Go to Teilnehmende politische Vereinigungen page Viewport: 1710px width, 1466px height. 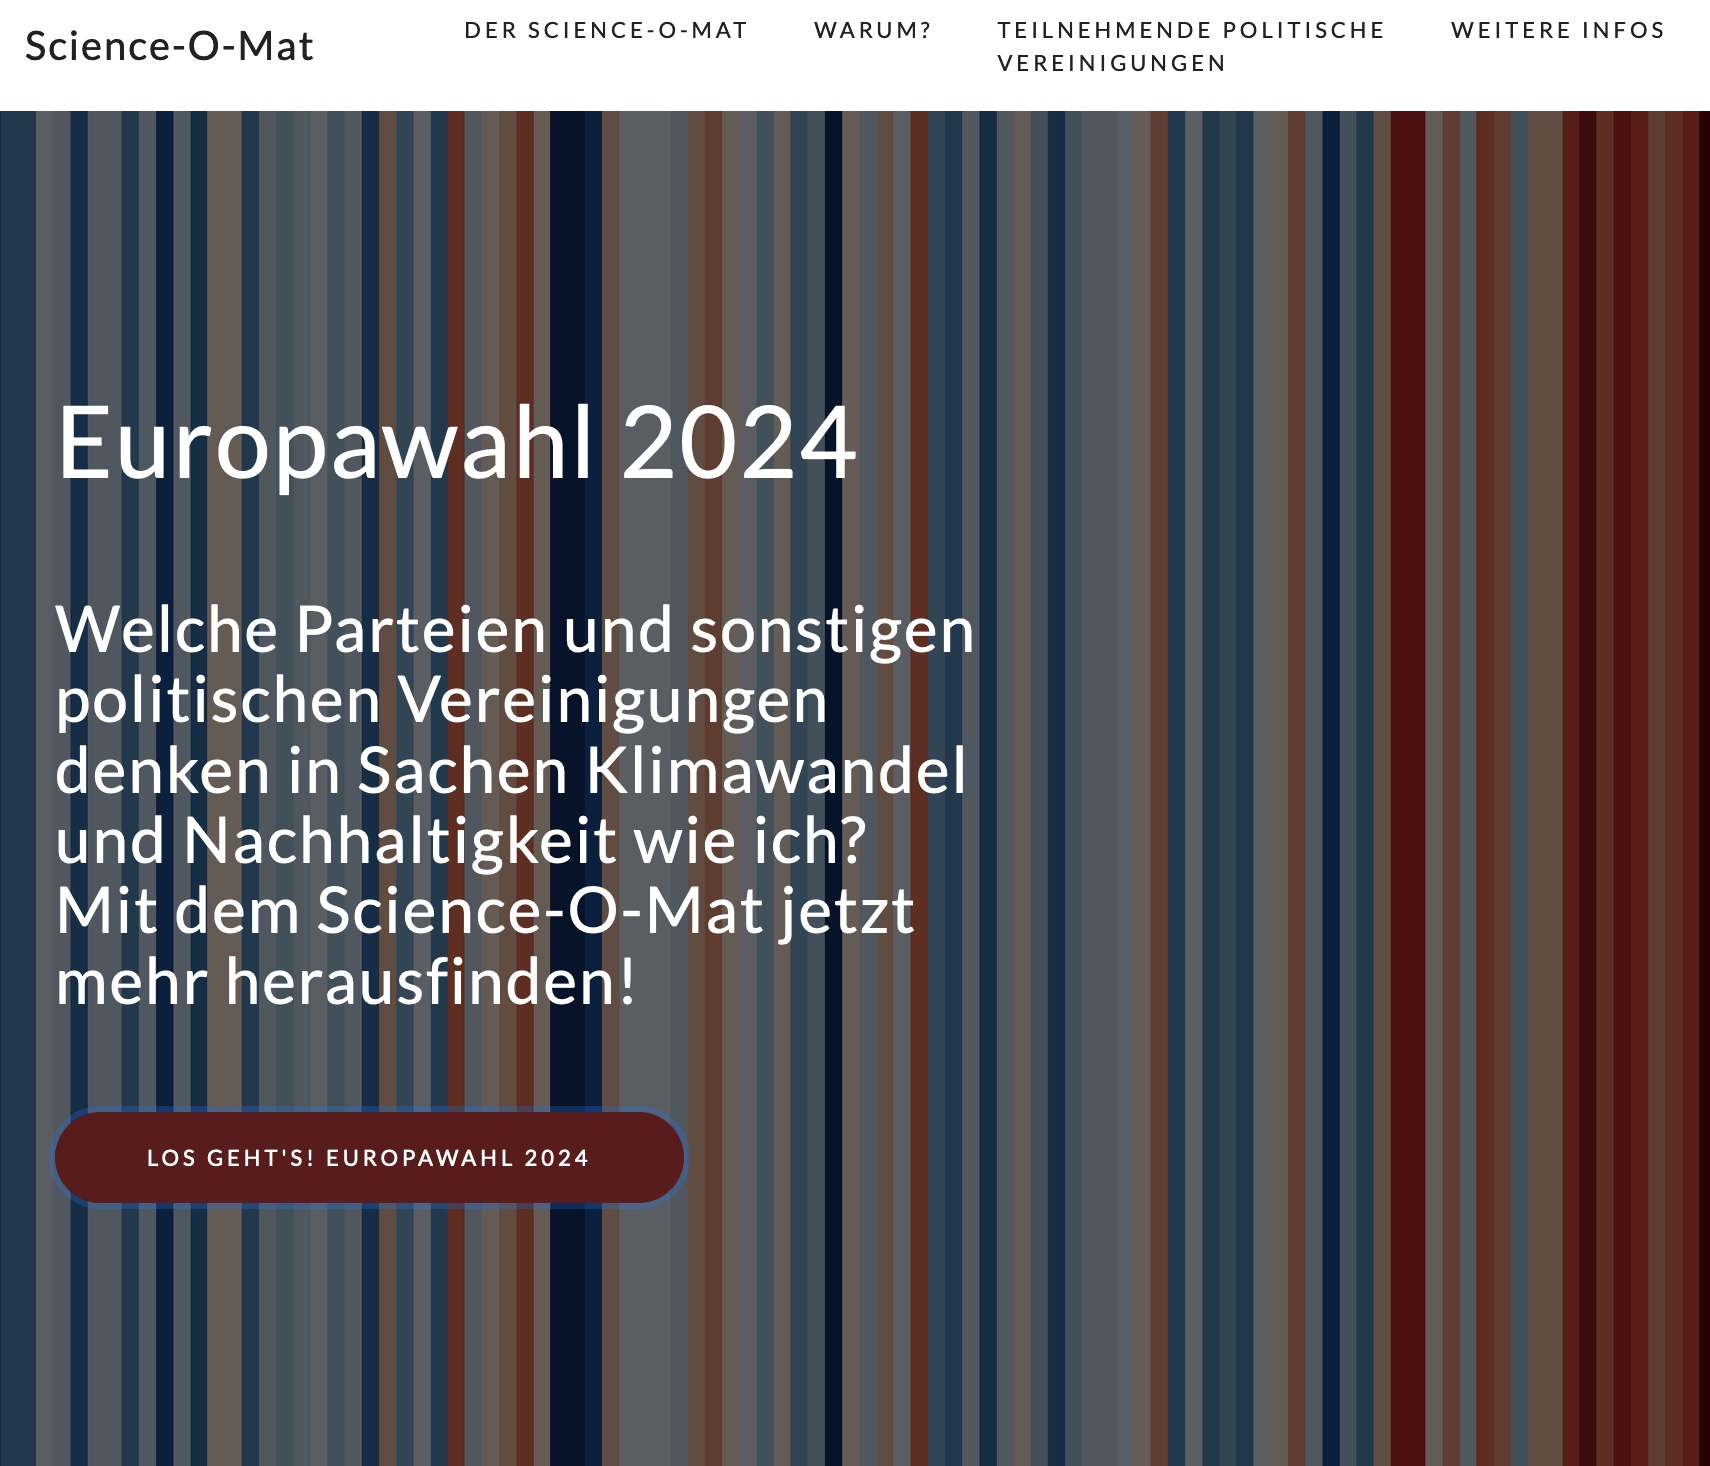pos(1190,46)
